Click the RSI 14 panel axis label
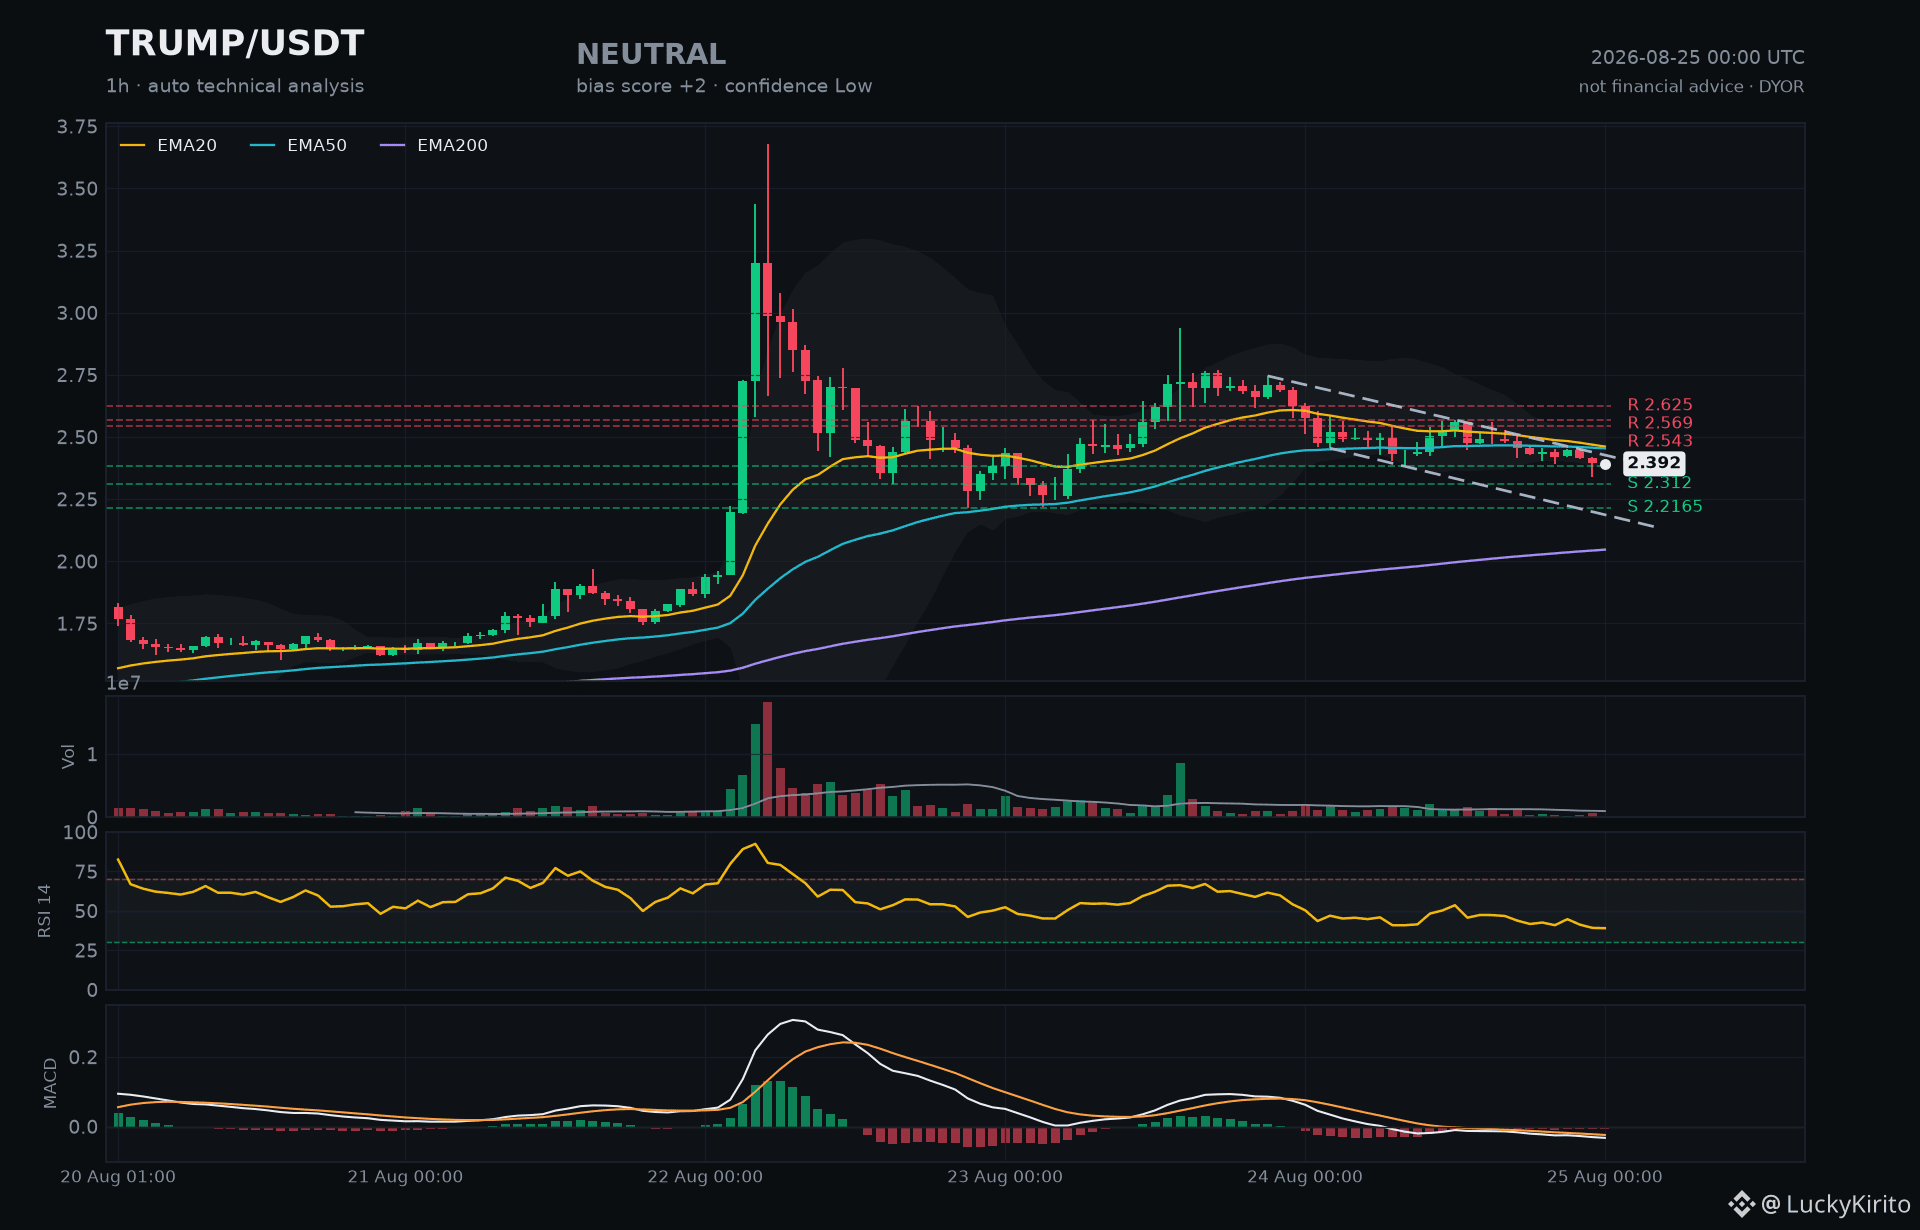Viewport: 1920px width, 1230px height. tap(44, 911)
